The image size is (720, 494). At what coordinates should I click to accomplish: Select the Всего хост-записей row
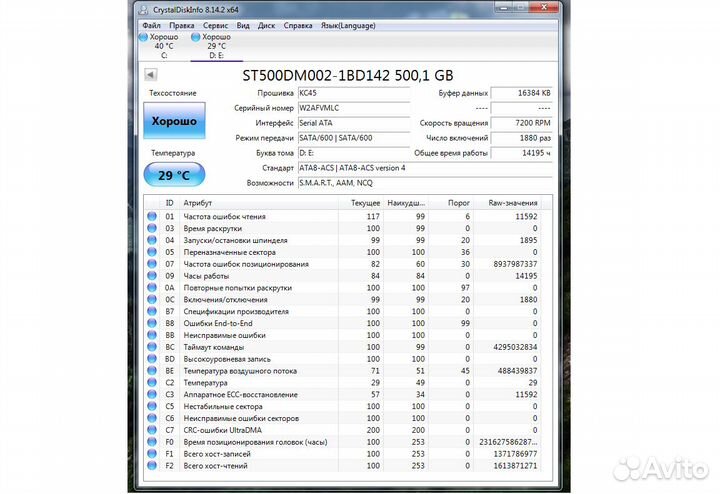point(342,454)
